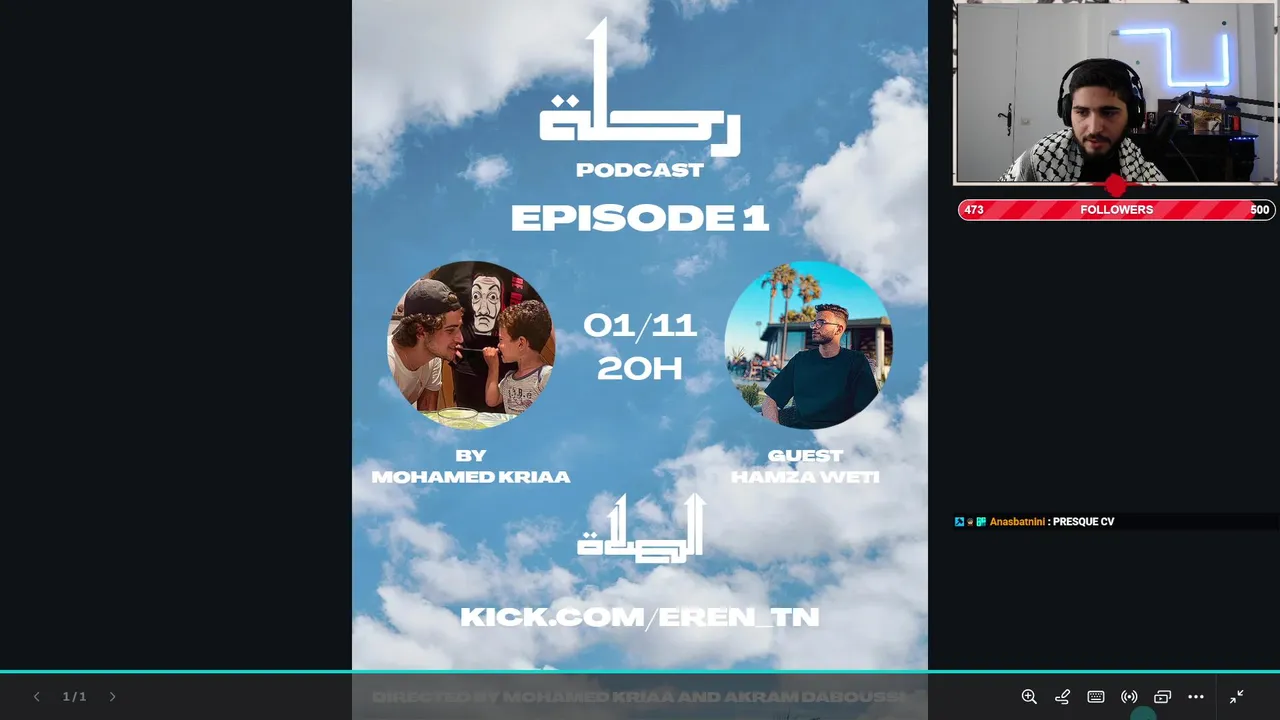Open presenter view window icon
The image size is (1280, 720).
tap(1162, 697)
